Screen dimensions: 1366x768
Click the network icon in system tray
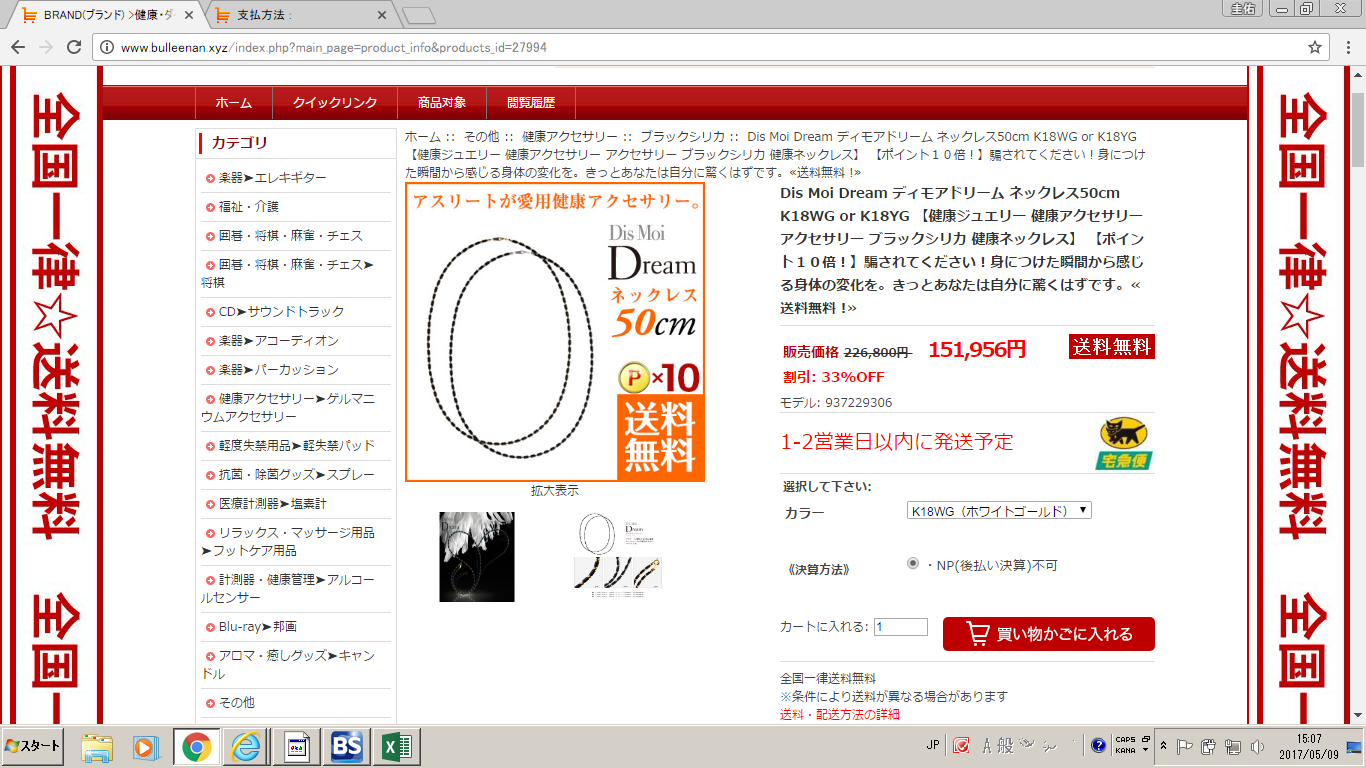pyautogui.click(x=1232, y=746)
